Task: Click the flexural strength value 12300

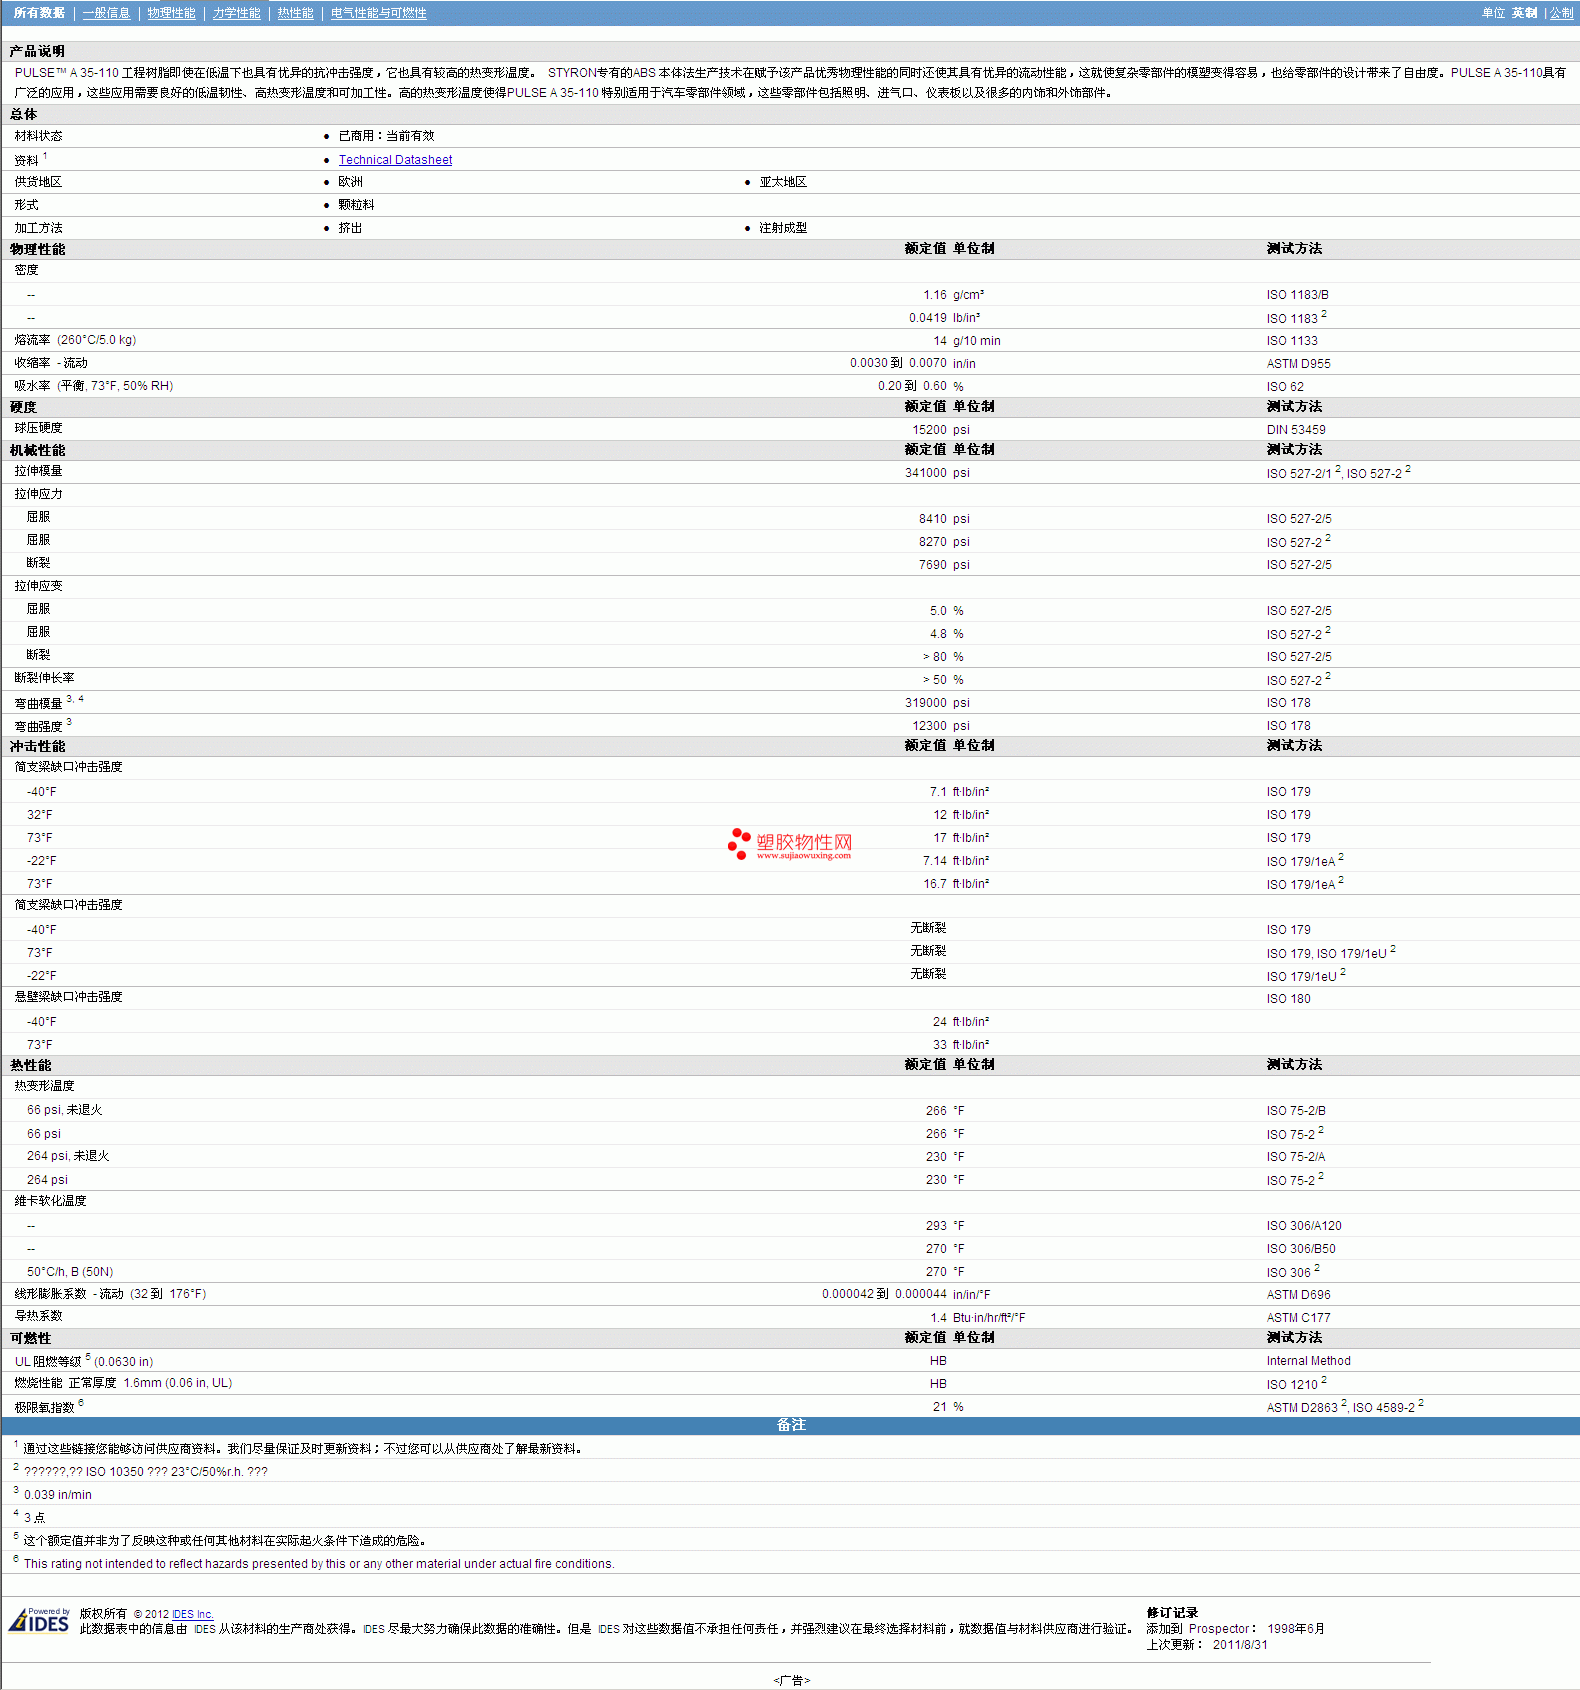Action: coord(929,726)
